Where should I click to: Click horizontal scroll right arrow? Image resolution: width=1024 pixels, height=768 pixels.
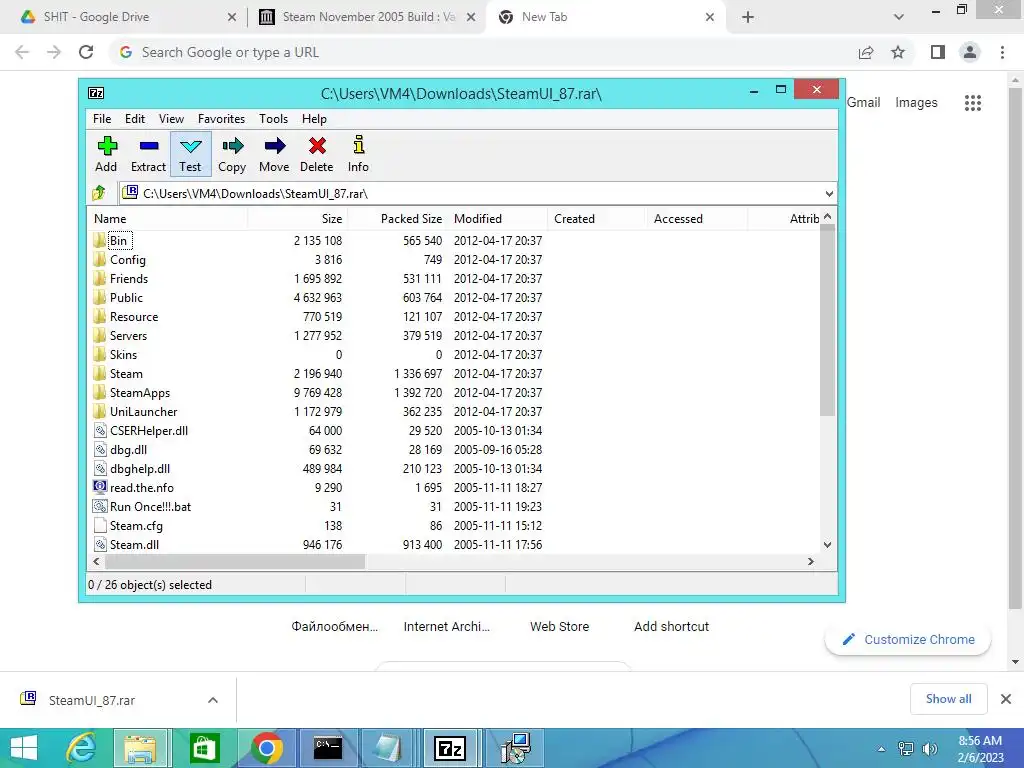[x=810, y=562]
